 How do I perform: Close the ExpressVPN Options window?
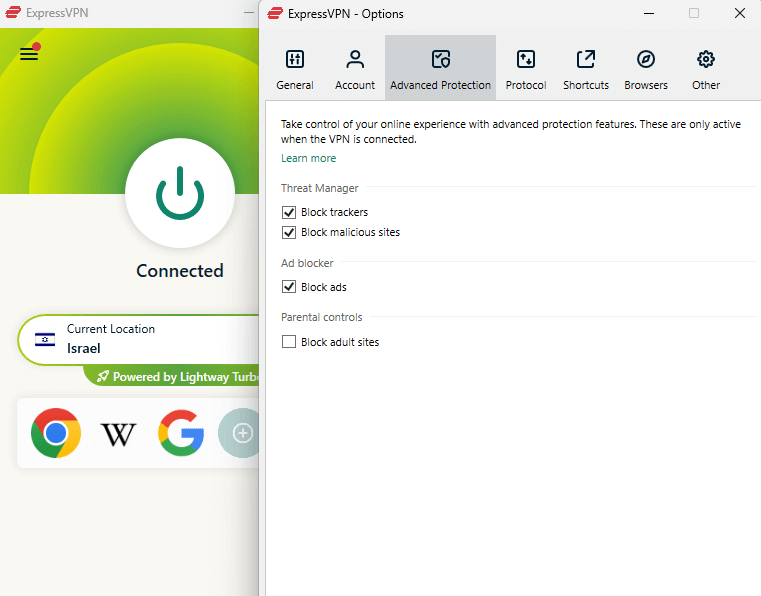[x=740, y=14]
